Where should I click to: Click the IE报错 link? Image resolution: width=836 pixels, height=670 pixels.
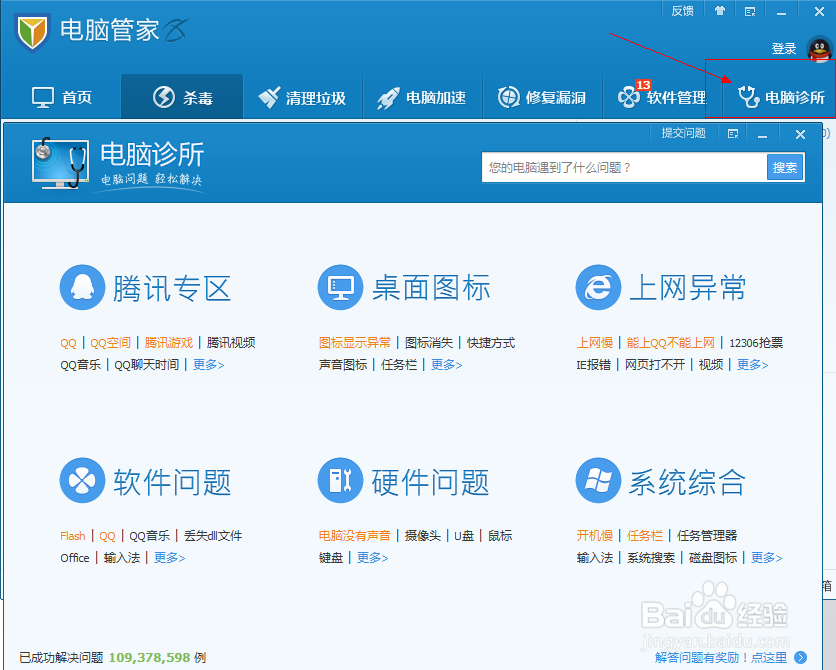[593, 365]
